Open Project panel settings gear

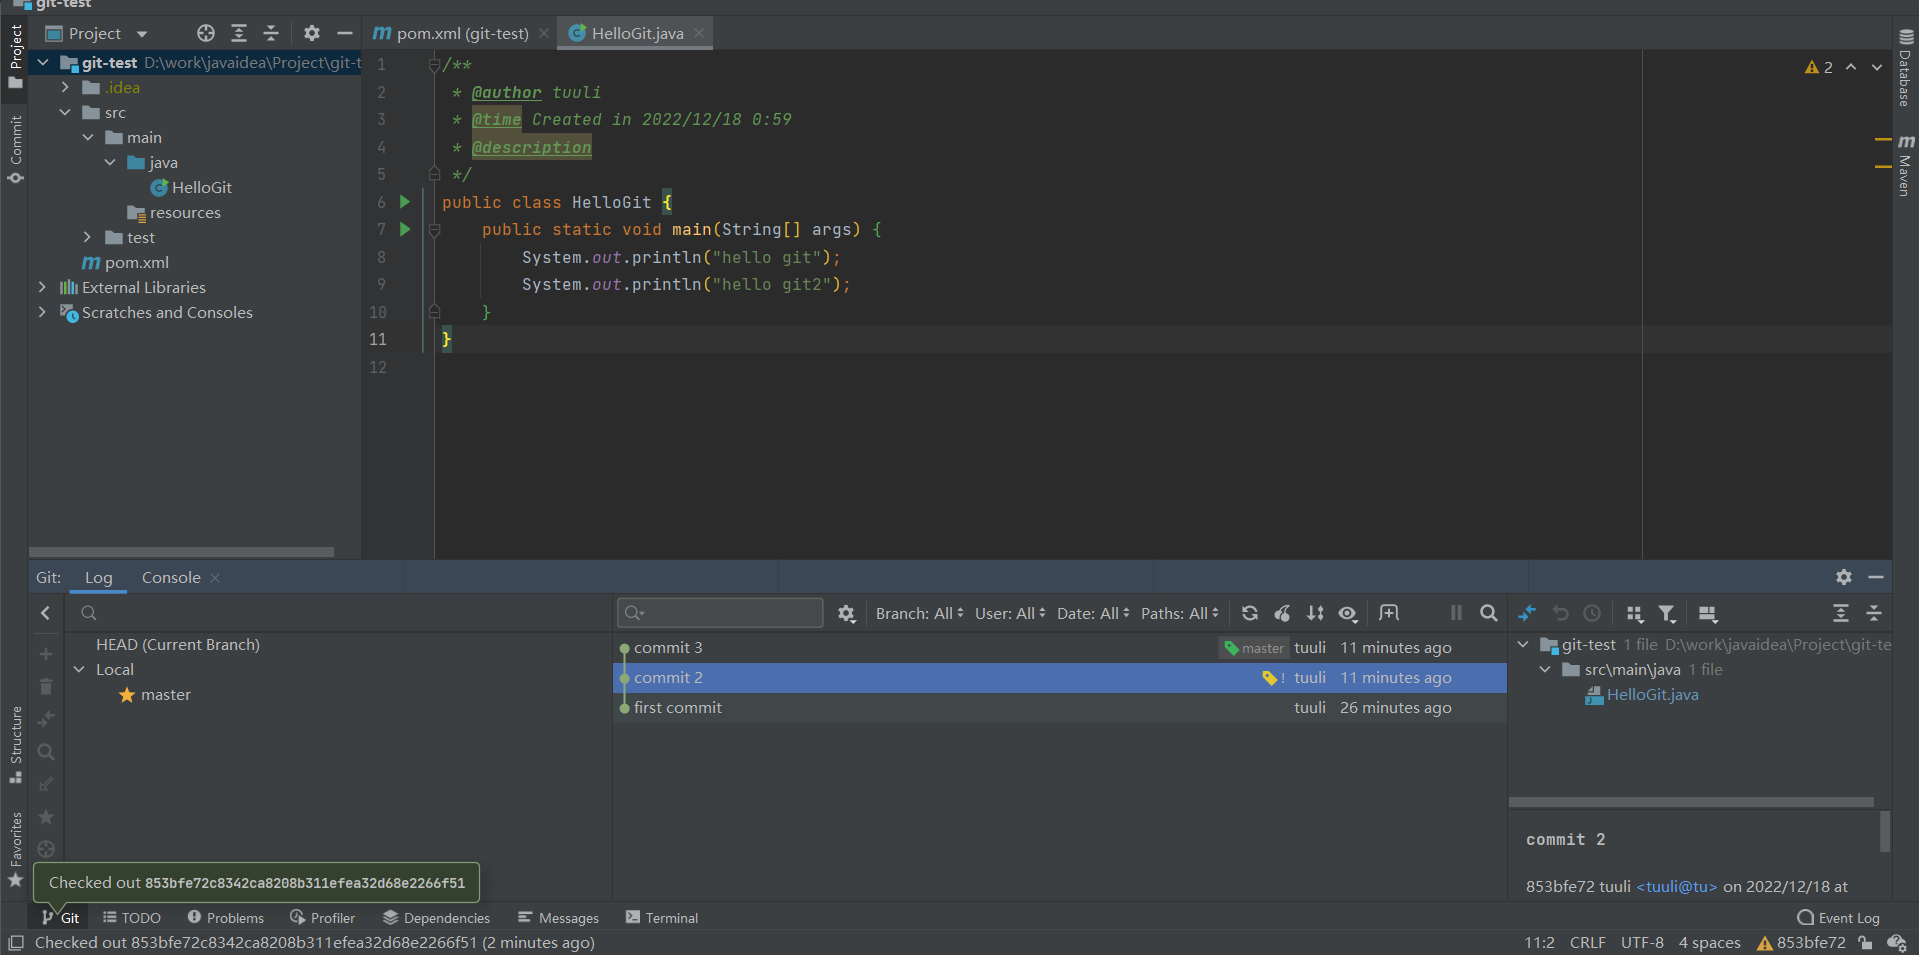311,33
